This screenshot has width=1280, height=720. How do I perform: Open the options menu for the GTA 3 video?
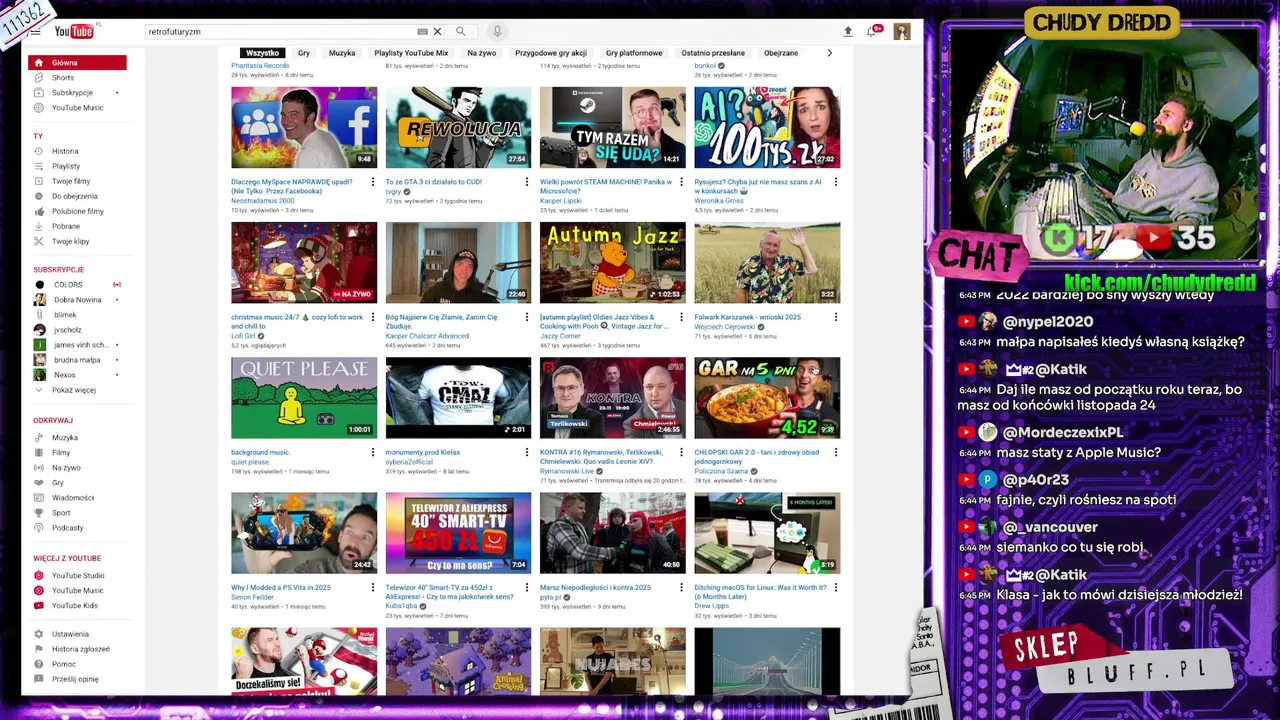pyautogui.click(x=527, y=182)
